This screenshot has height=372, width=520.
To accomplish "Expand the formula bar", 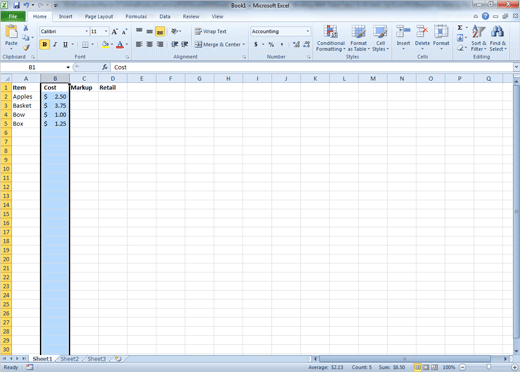I will coord(516,67).
